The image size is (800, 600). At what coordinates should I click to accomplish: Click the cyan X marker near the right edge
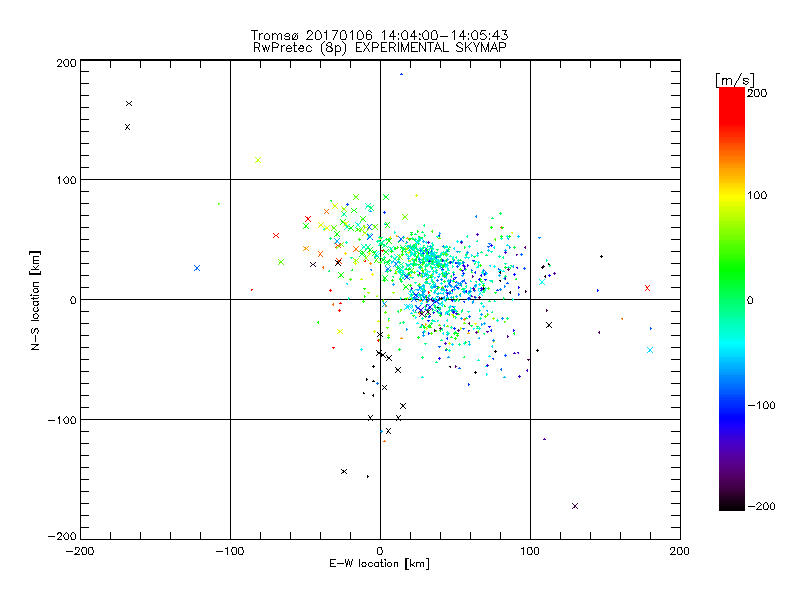(650, 350)
